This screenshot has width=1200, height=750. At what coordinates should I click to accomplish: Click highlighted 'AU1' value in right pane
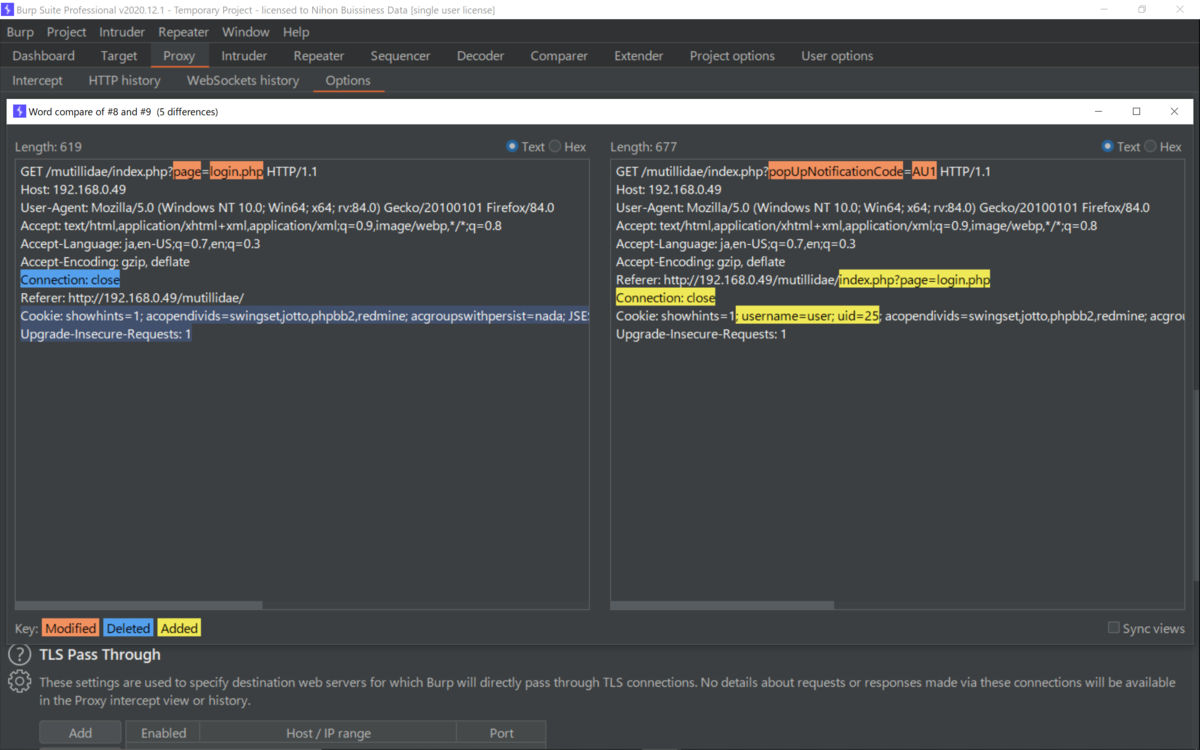[924, 172]
